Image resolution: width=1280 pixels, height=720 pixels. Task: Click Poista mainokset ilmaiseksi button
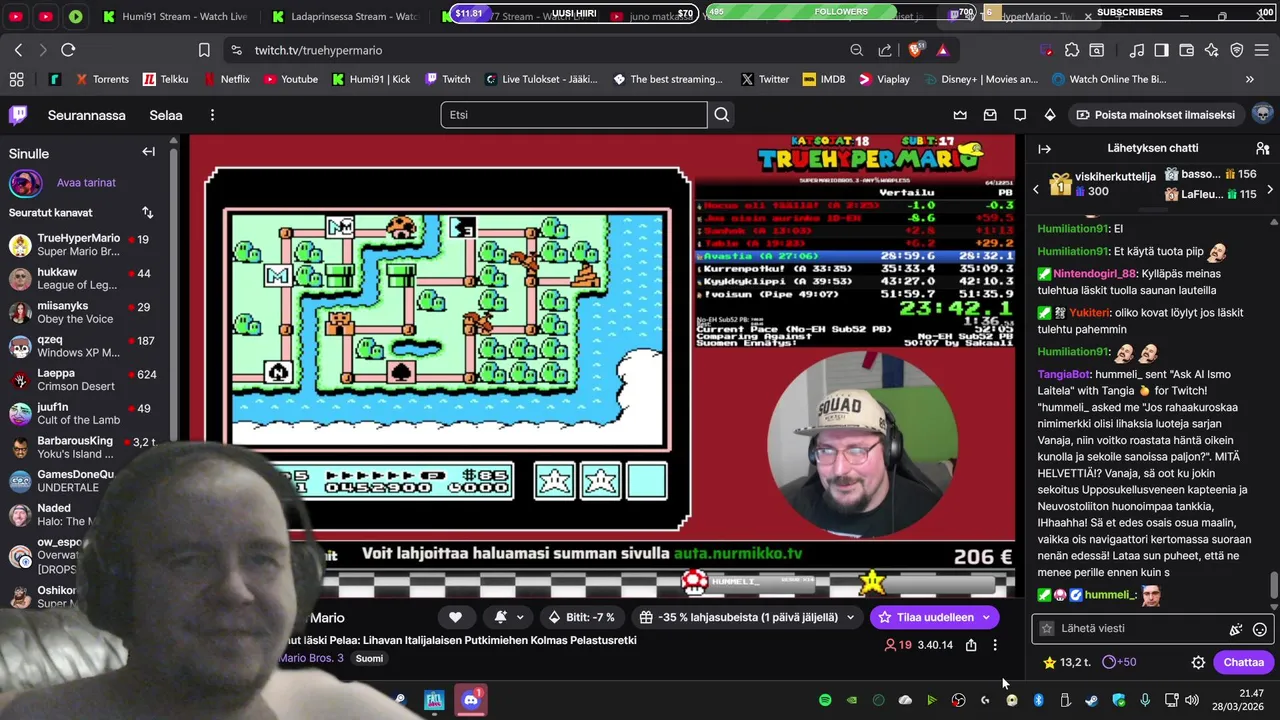coord(1155,115)
